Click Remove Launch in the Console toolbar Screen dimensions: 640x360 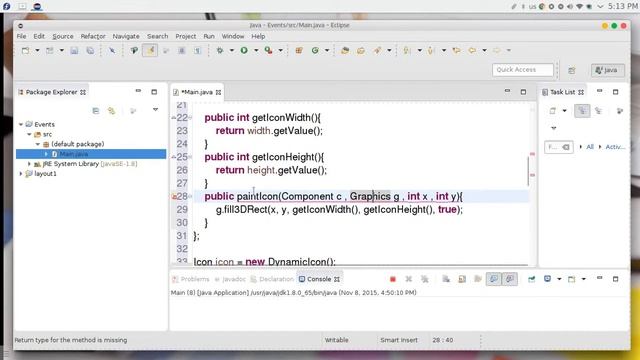point(409,279)
